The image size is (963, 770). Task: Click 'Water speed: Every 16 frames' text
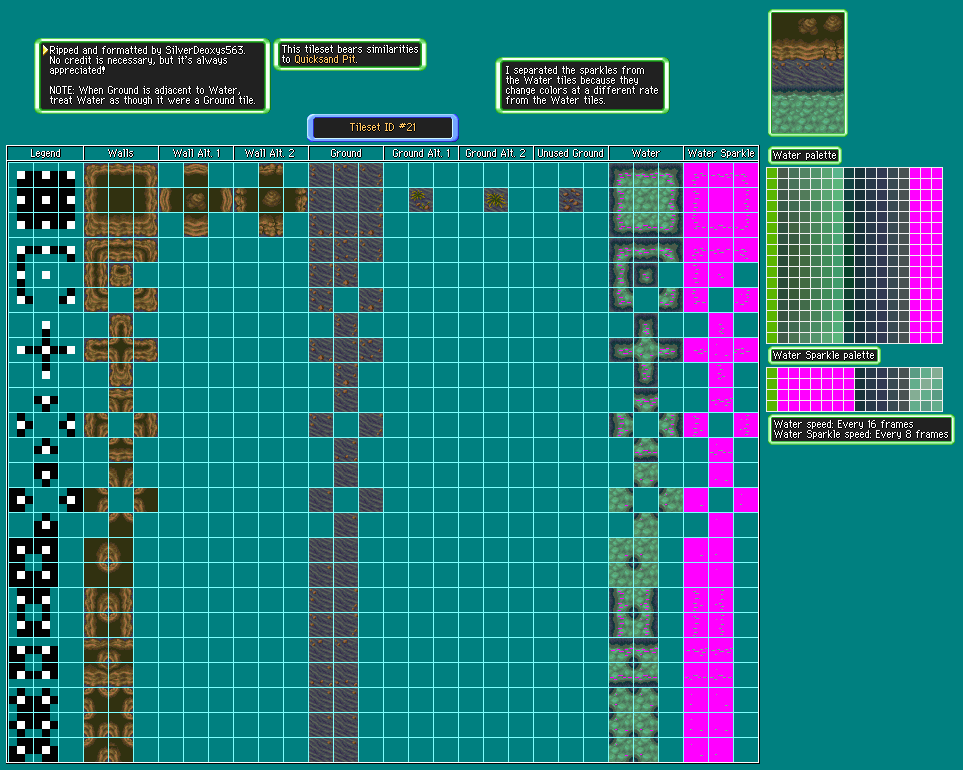pyautogui.click(x=843, y=424)
